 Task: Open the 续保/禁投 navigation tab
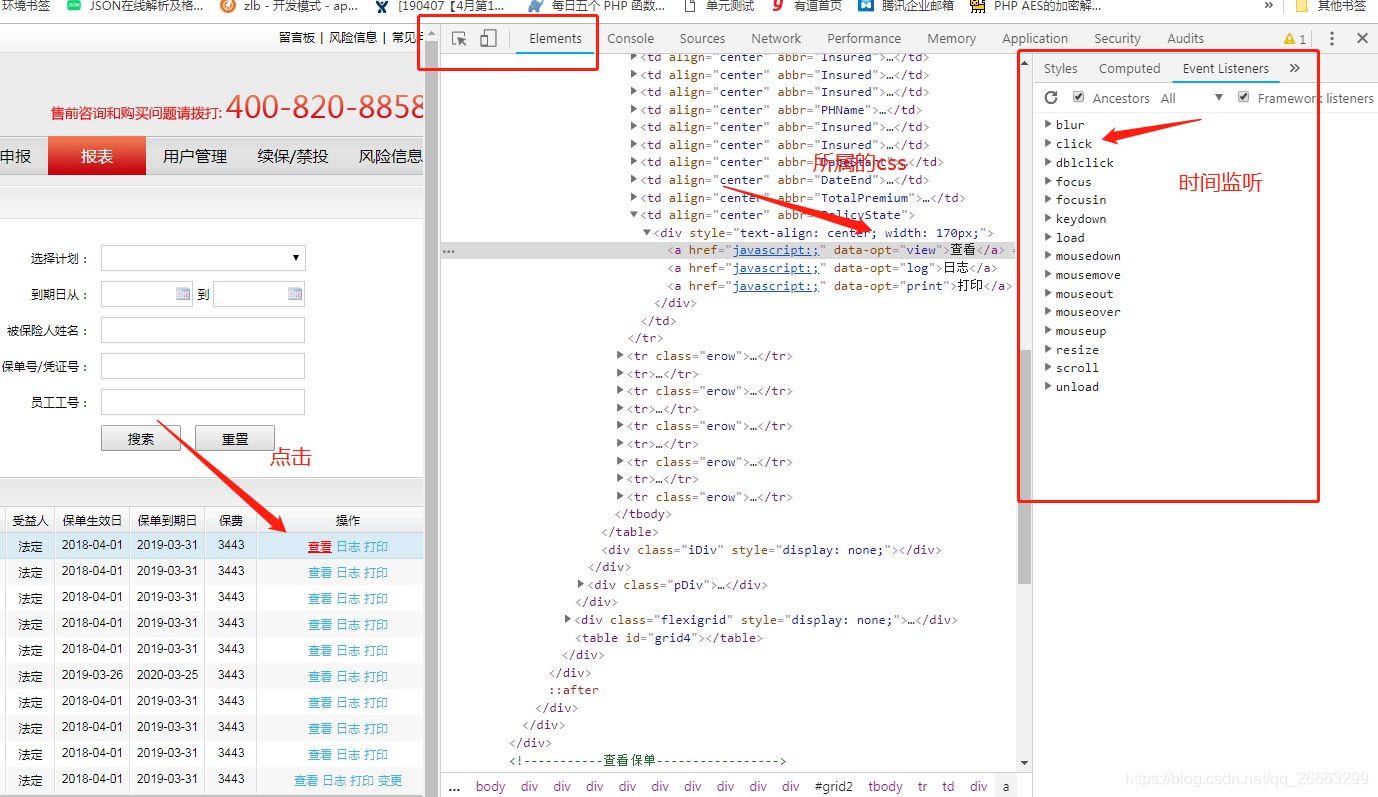293,156
